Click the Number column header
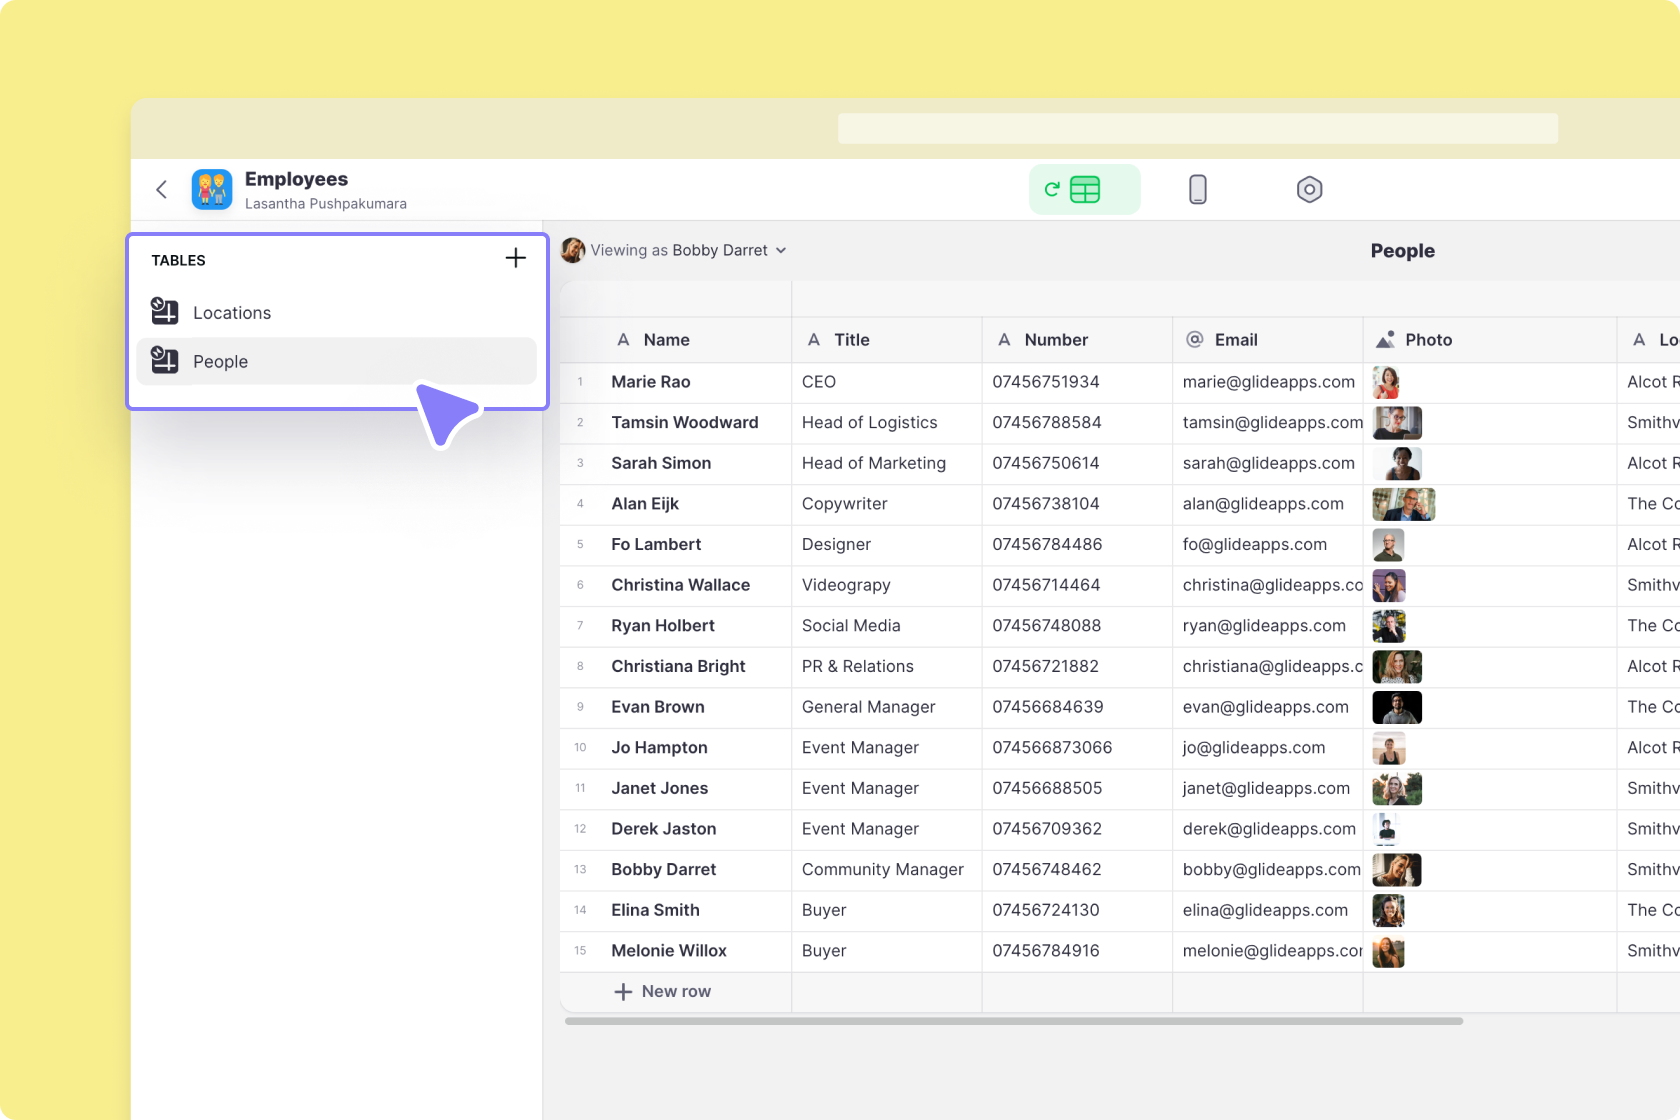Viewport: 1680px width, 1120px height. click(1055, 340)
